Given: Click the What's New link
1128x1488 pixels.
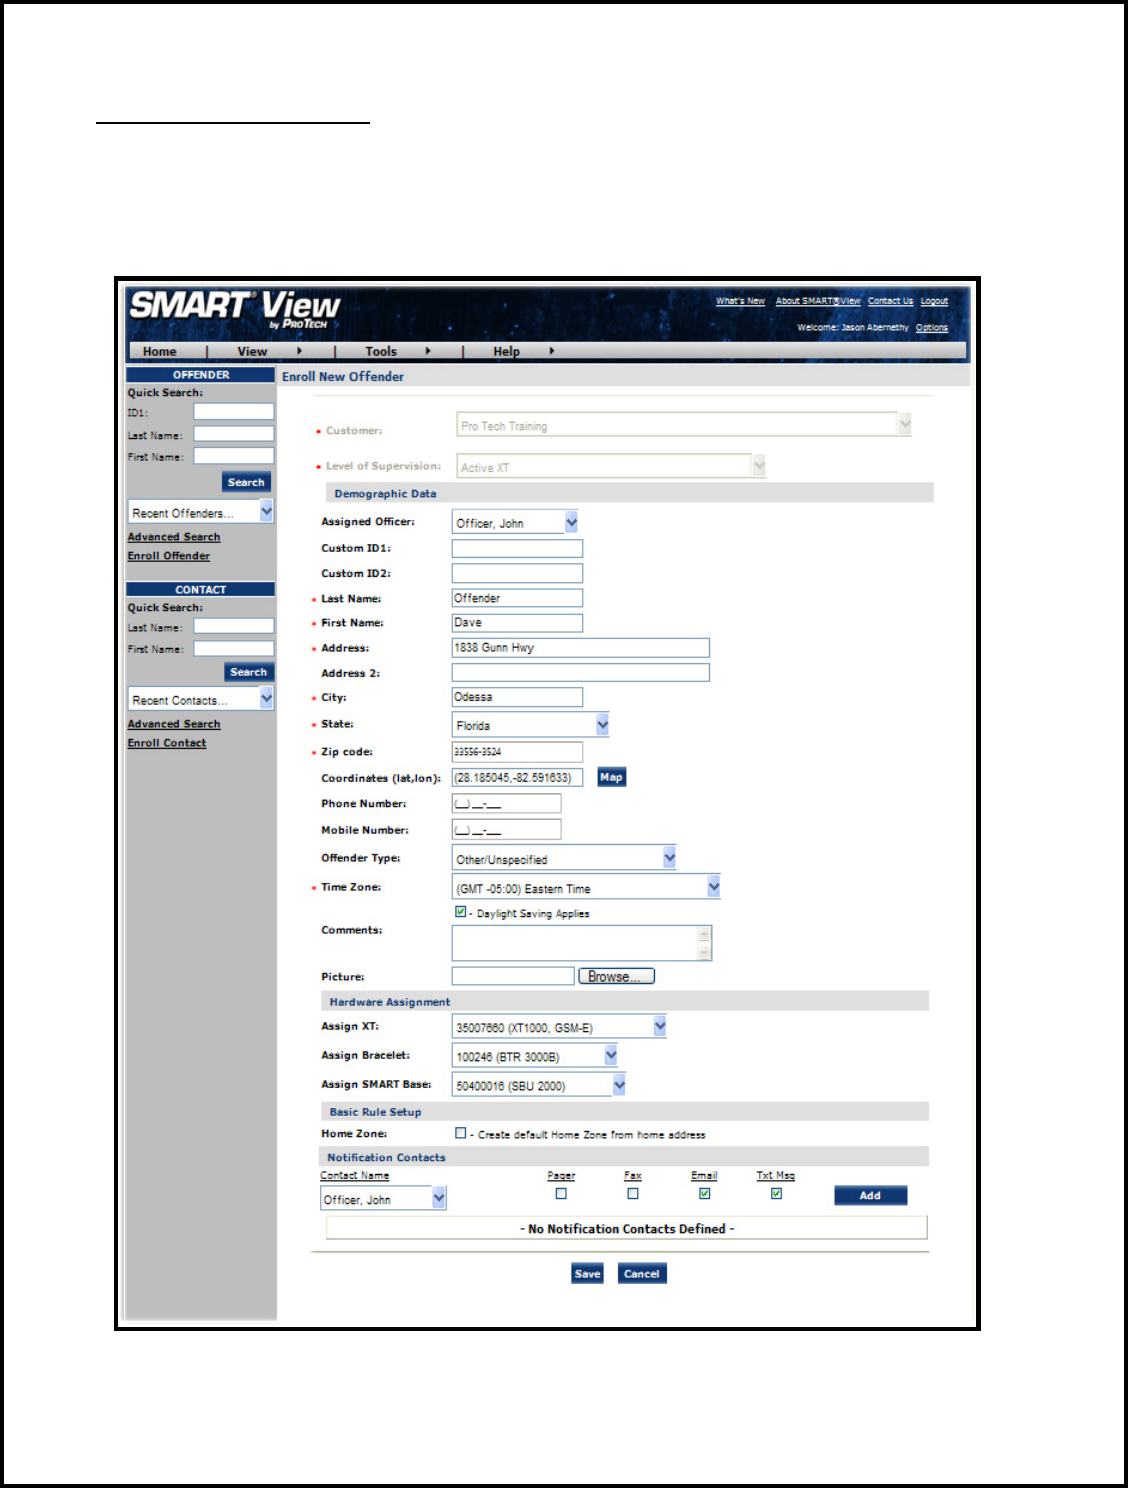Looking at the screenshot, I should [740, 301].
